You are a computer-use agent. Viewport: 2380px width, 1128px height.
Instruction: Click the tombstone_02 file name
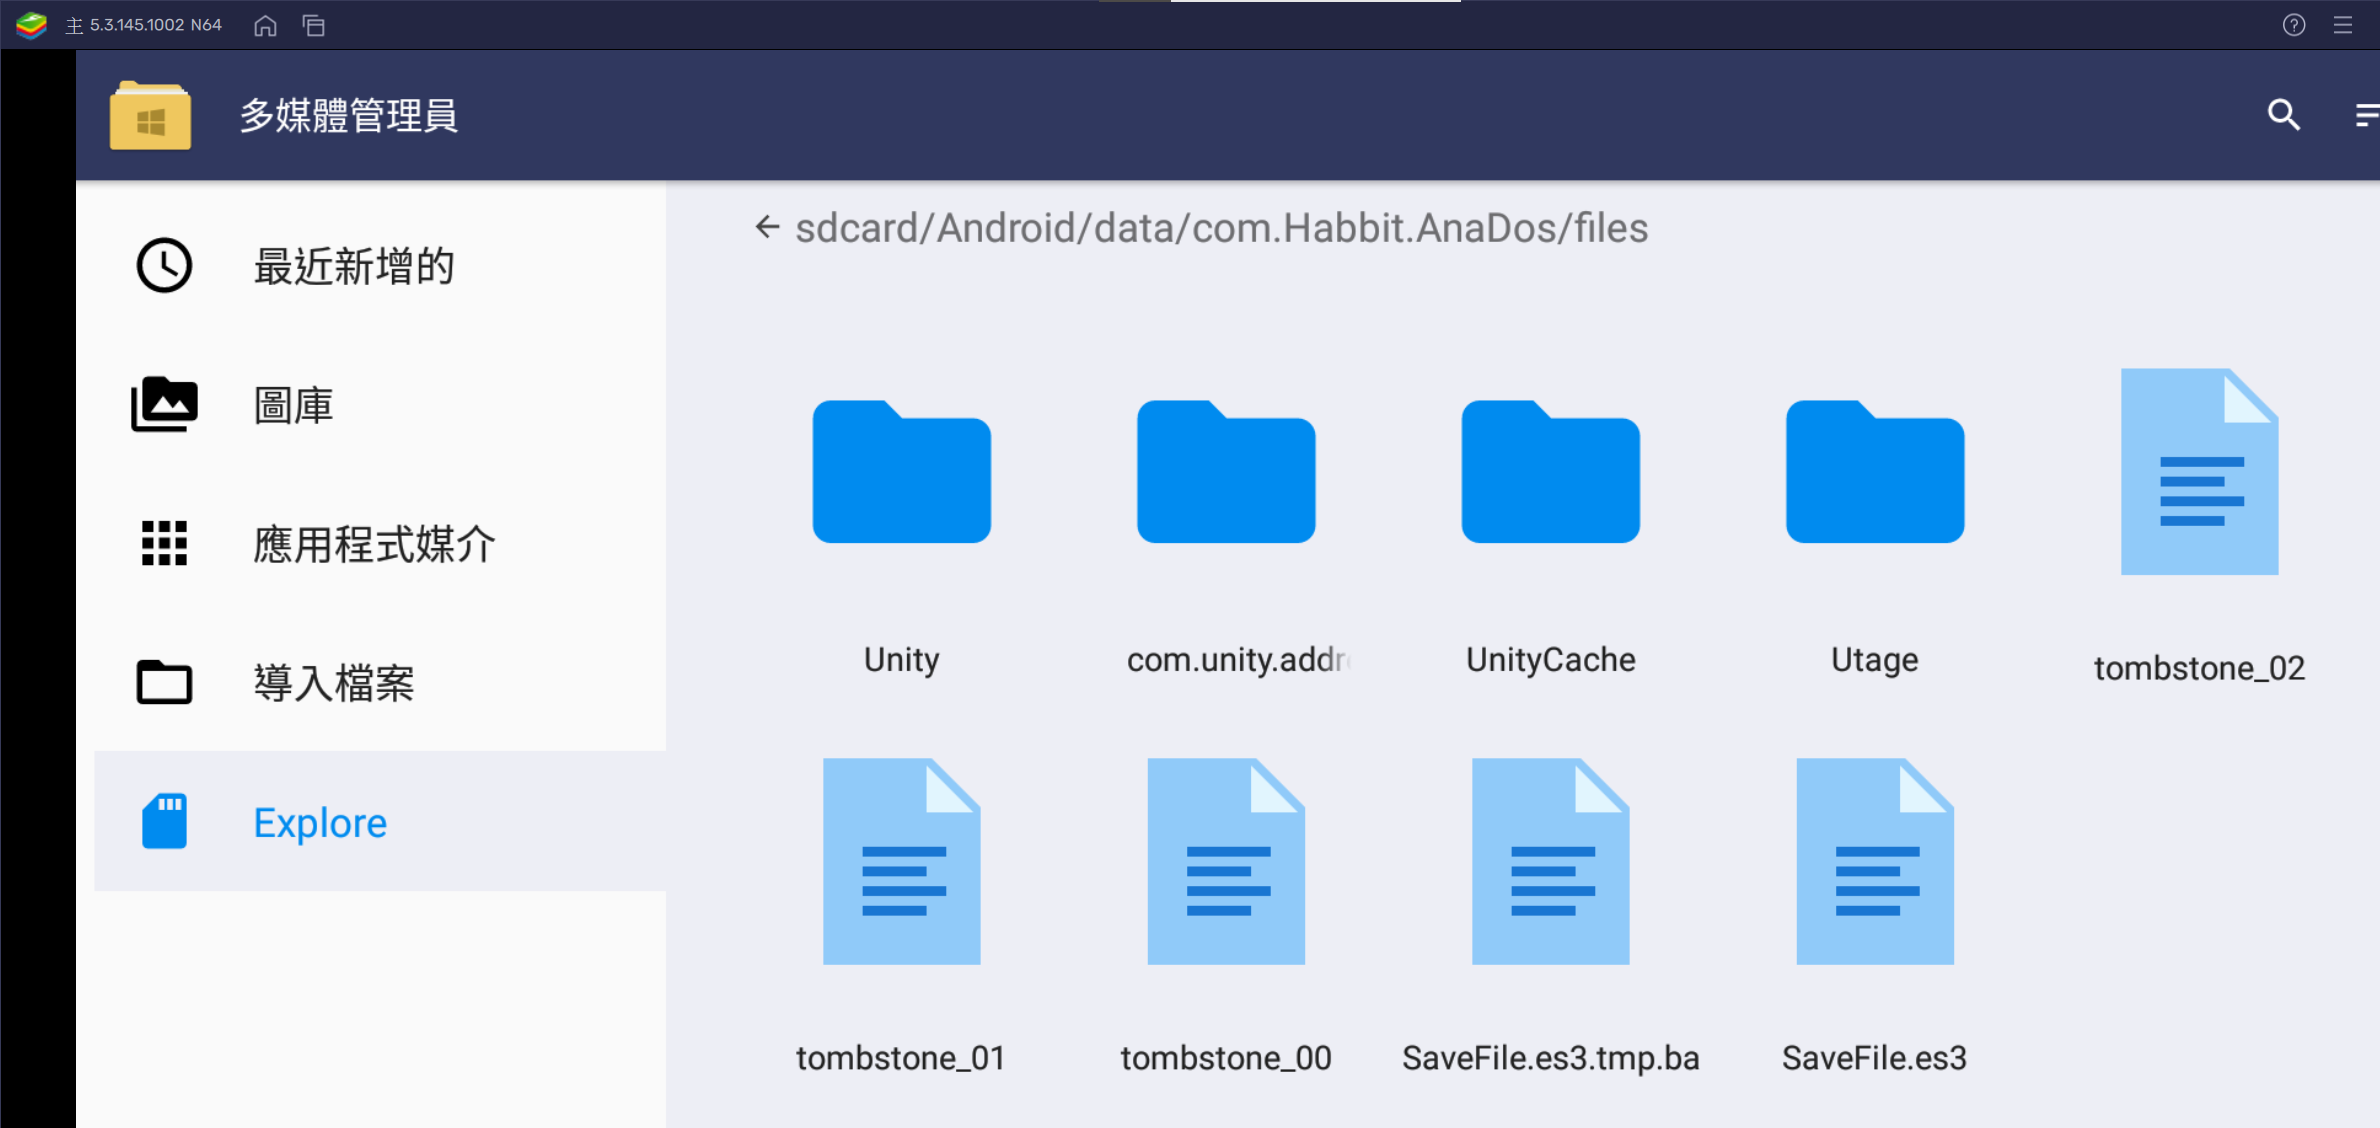point(2199,668)
